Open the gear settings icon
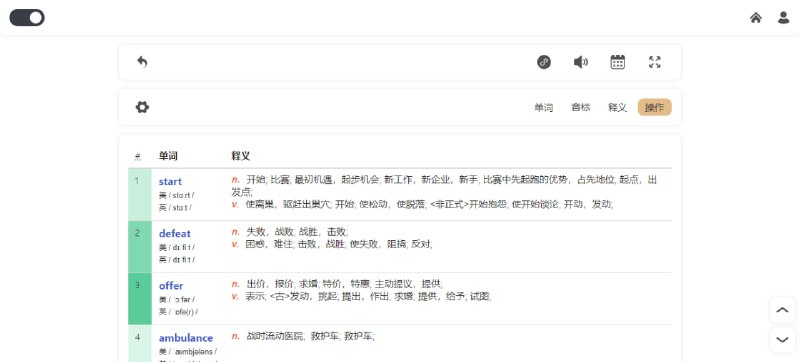 click(x=142, y=107)
